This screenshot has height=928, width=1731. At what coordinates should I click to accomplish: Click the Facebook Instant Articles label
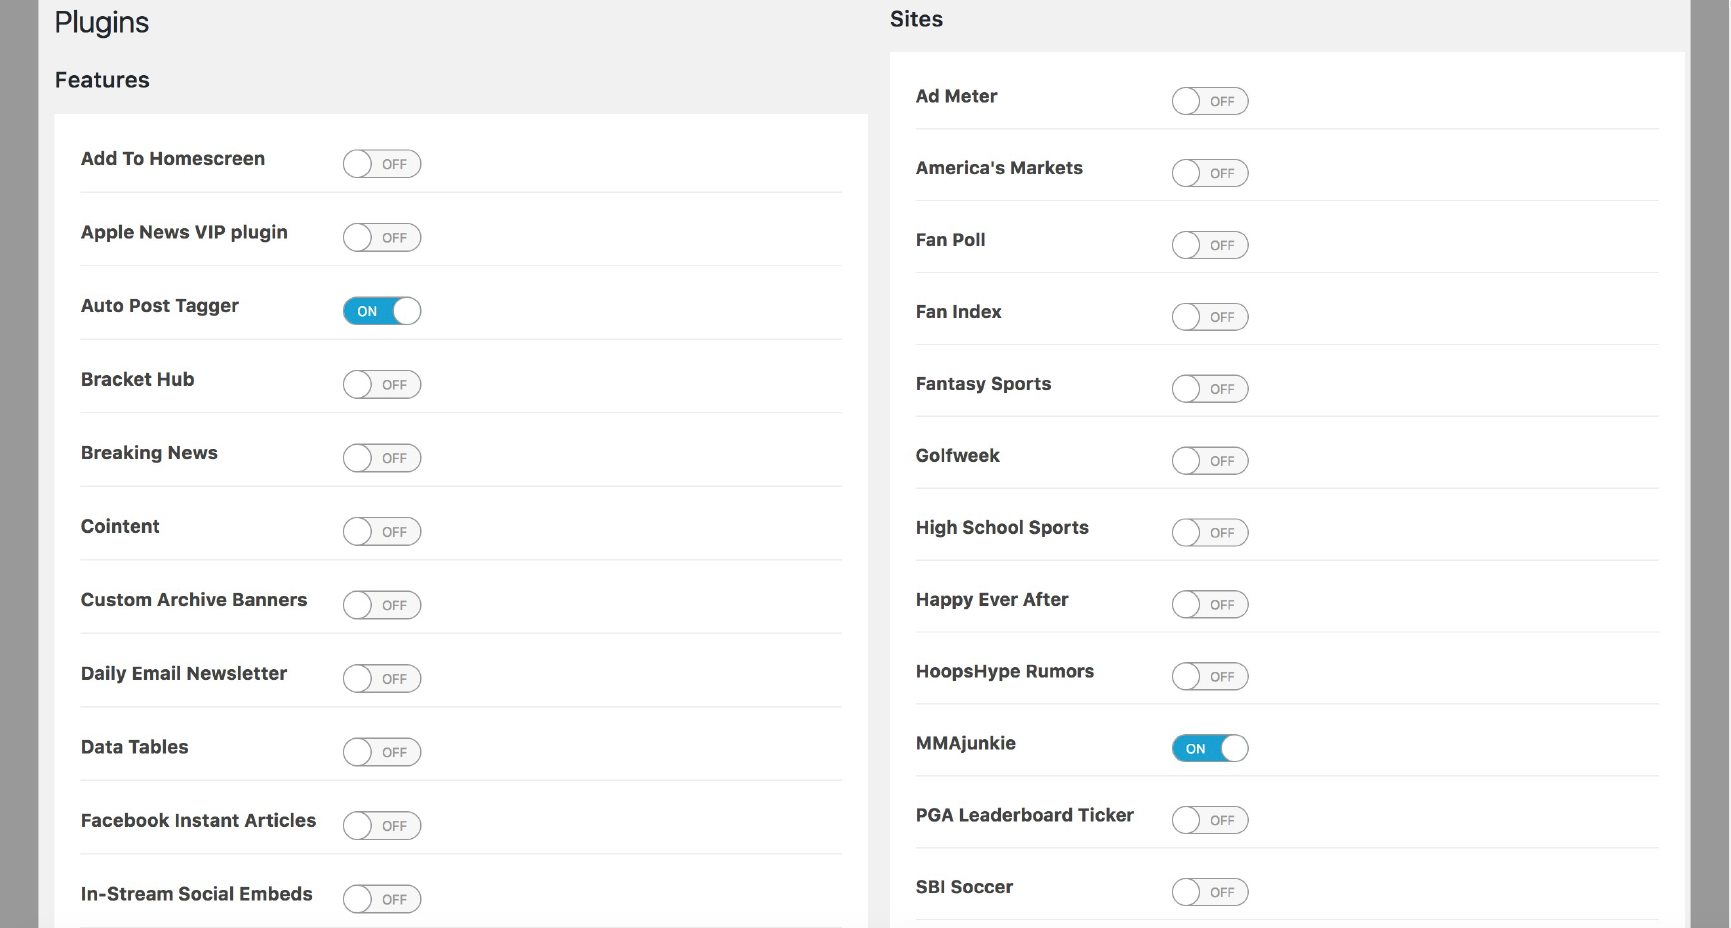click(x=198, y=820)
